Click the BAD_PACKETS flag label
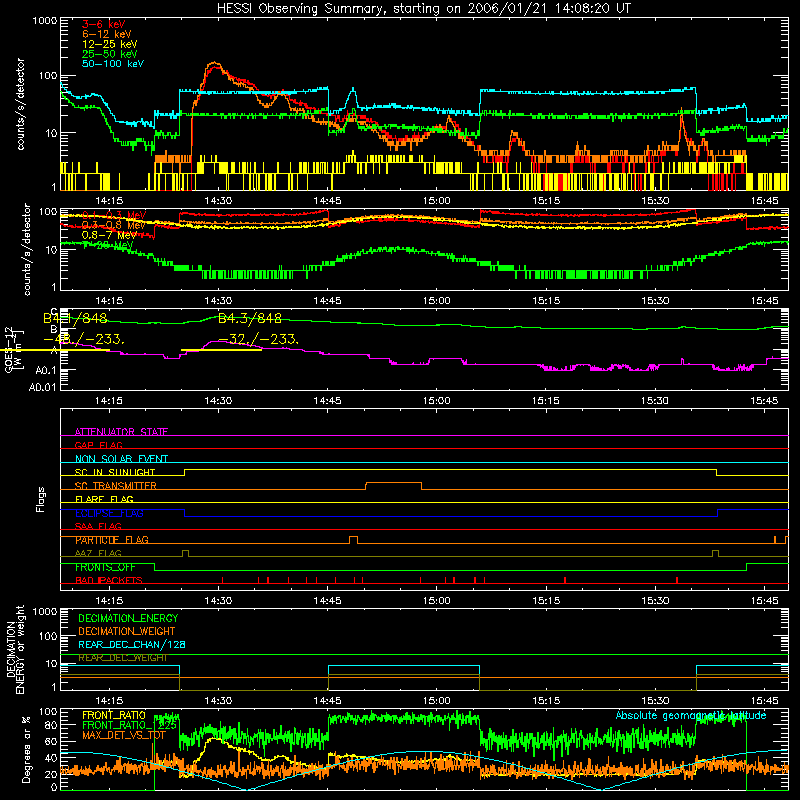 point(109,580)
